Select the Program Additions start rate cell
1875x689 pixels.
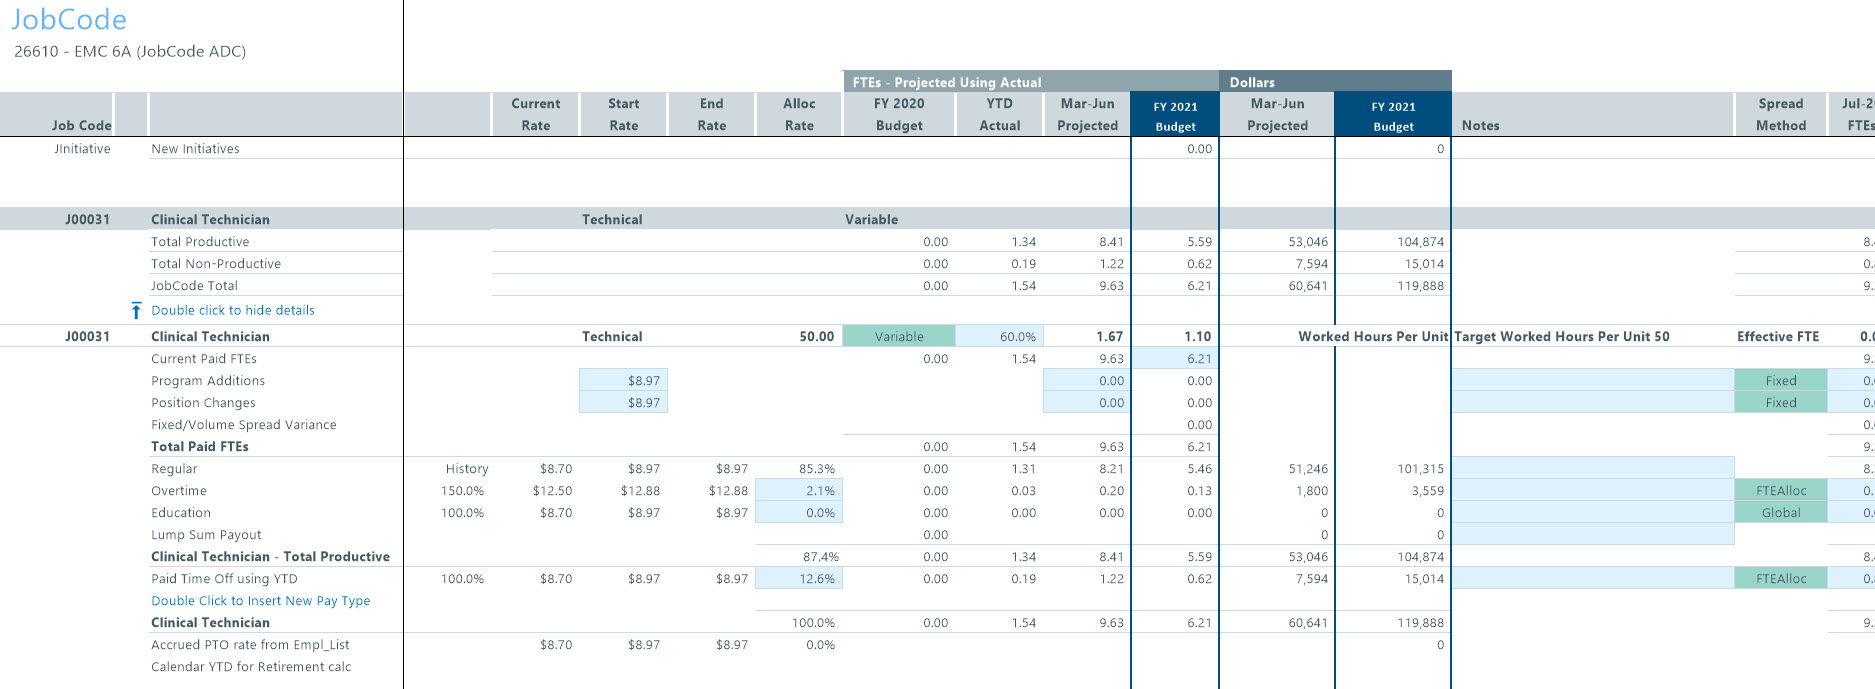623,381
